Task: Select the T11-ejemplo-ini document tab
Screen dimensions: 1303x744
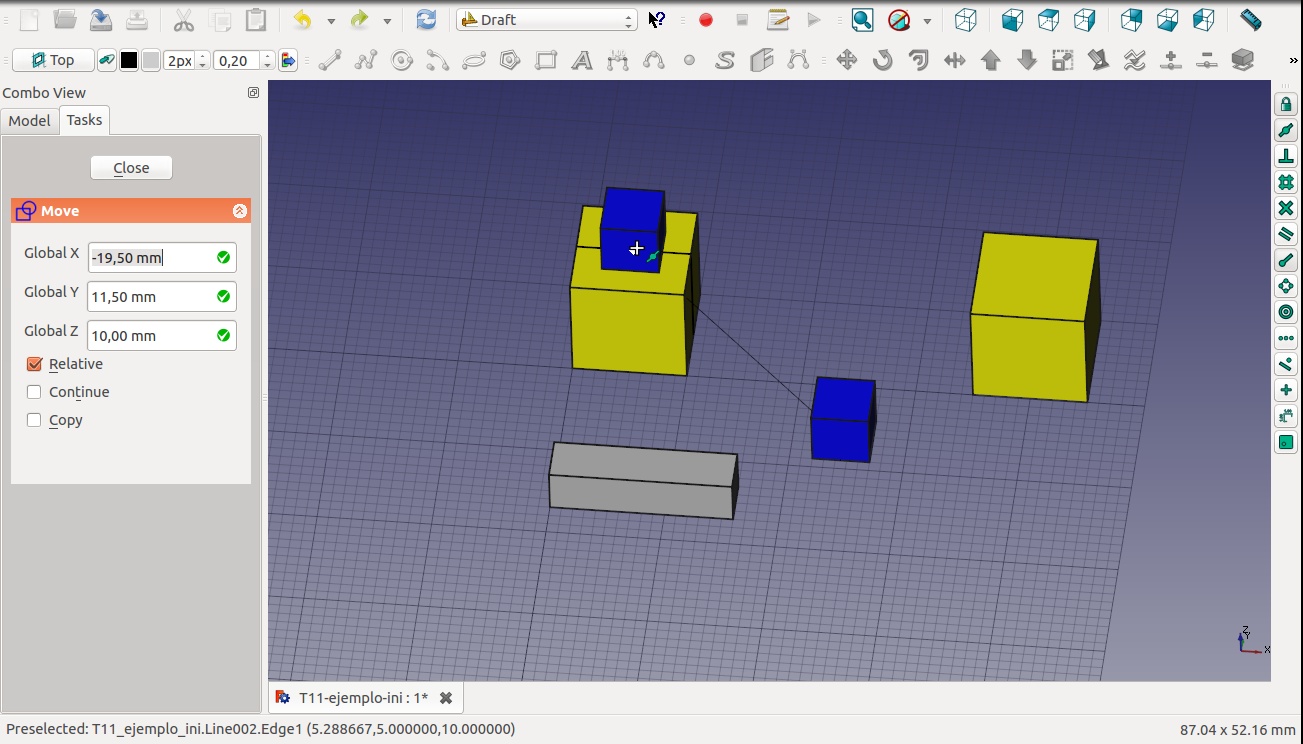Action: pyautogui.click(x=362, y=698)
